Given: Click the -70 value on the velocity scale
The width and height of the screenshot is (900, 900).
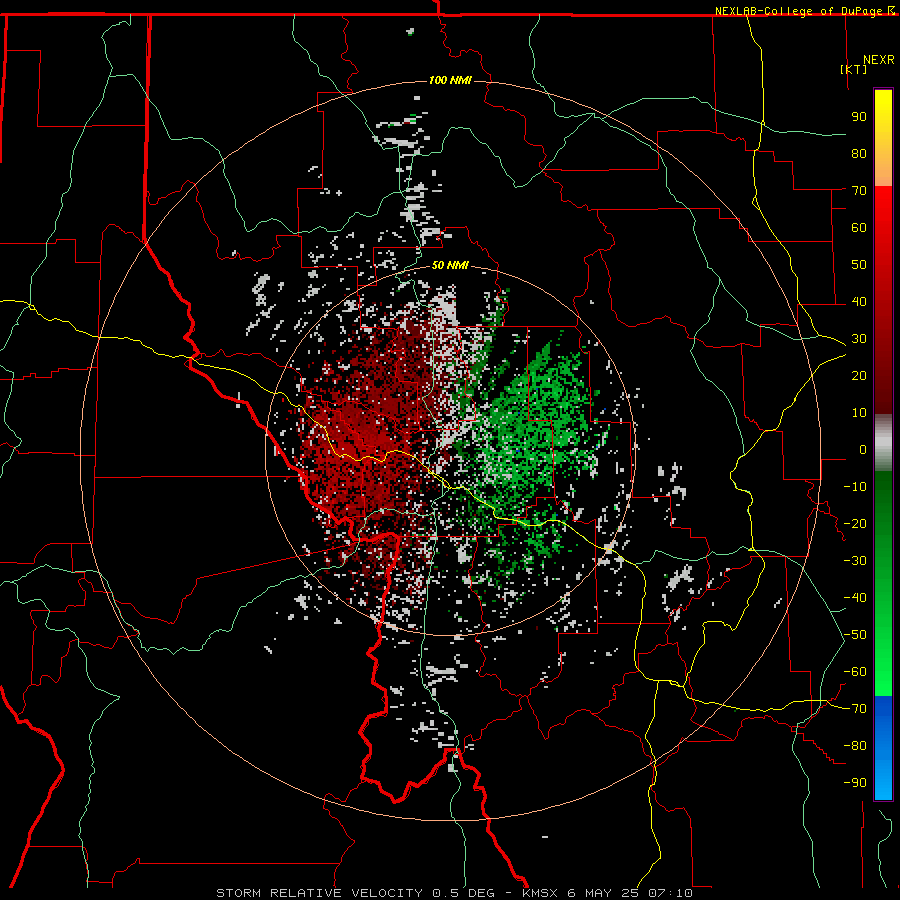Looking at the screenshot, I should (855, 709).
